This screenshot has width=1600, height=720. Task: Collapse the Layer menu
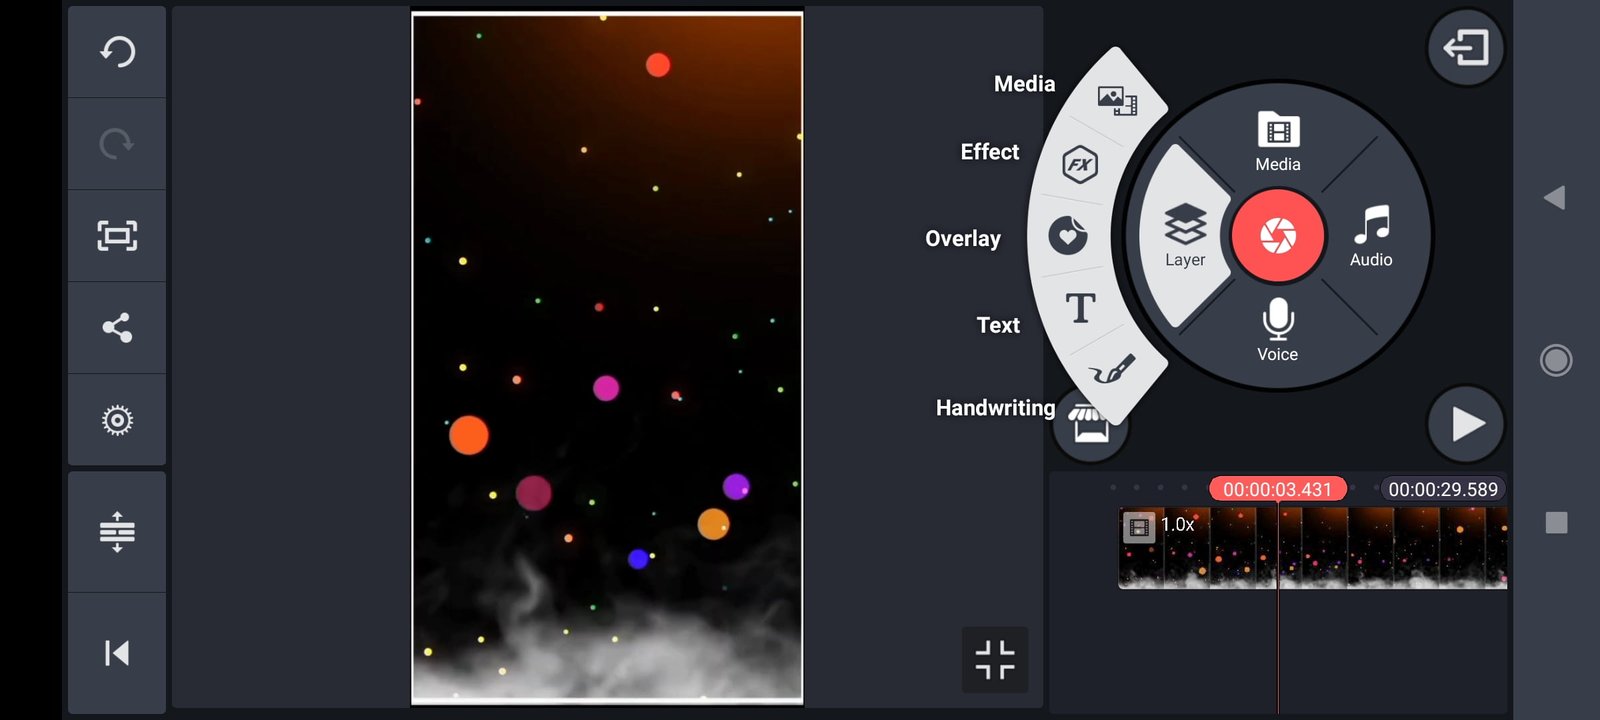[1185, 236]
